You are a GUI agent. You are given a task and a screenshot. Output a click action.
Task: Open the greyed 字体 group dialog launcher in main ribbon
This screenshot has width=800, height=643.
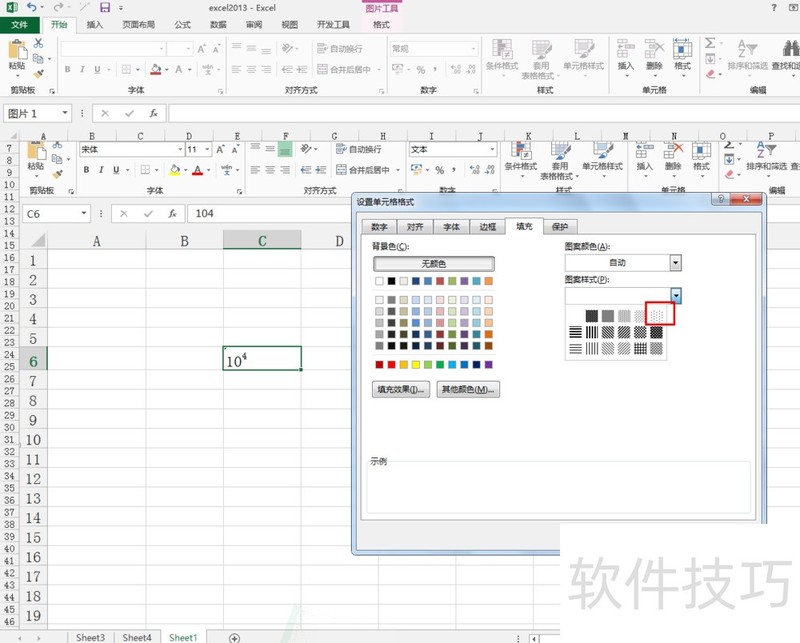(x=220, y=91)
